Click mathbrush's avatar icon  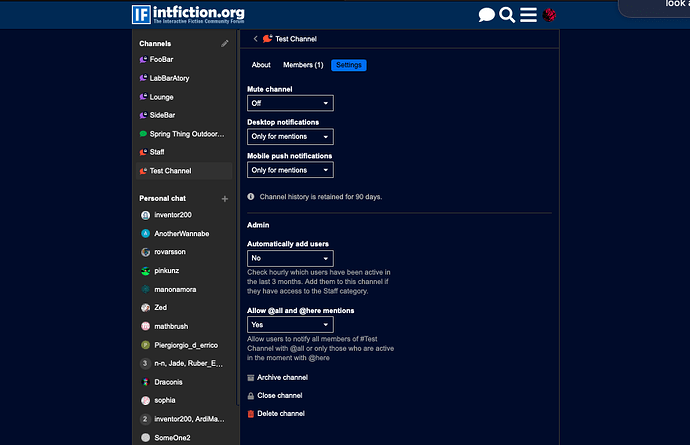click(145, 326)
